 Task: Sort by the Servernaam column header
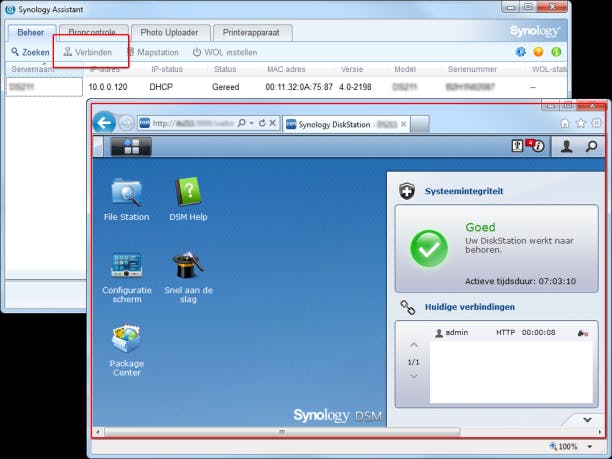(33, 69)
